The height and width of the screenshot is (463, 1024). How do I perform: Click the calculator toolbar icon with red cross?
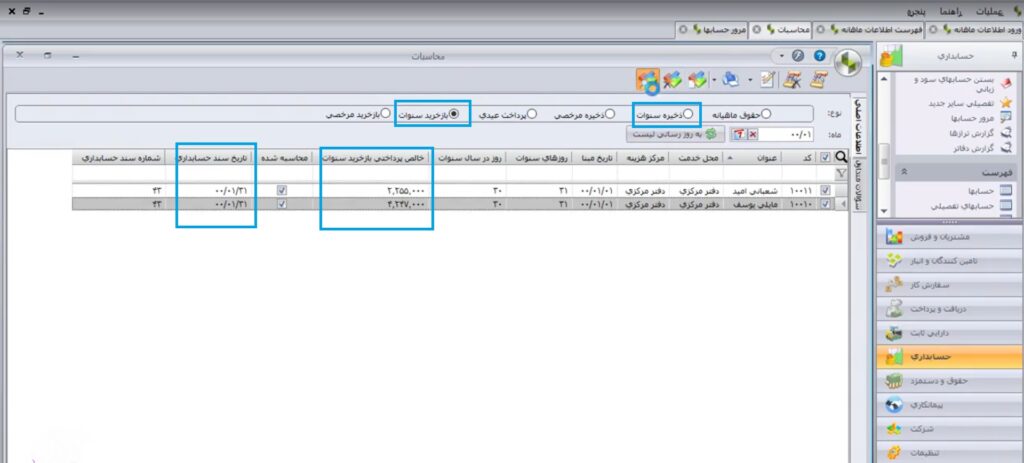793,80
